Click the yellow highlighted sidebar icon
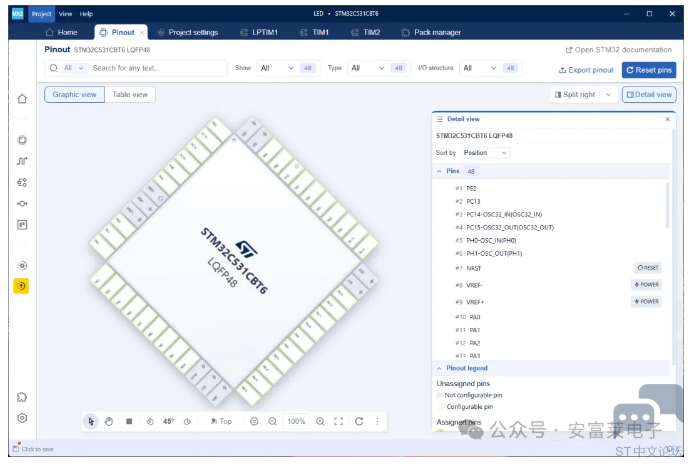This screenshot has height=467, width=692. coord(22,286)
